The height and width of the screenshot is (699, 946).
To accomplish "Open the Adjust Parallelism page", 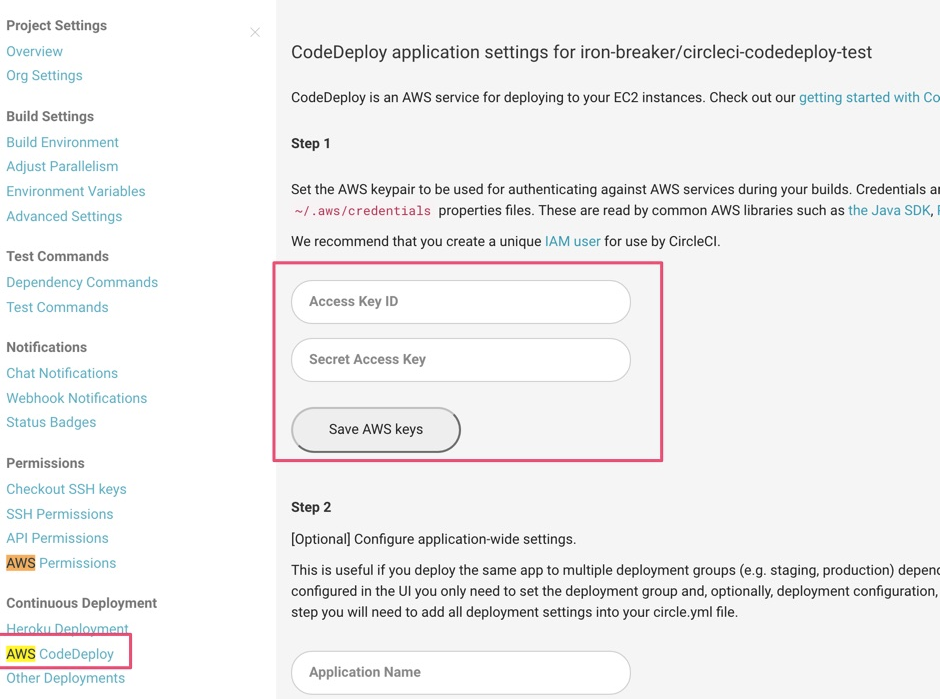I will (x=63, y=166).
